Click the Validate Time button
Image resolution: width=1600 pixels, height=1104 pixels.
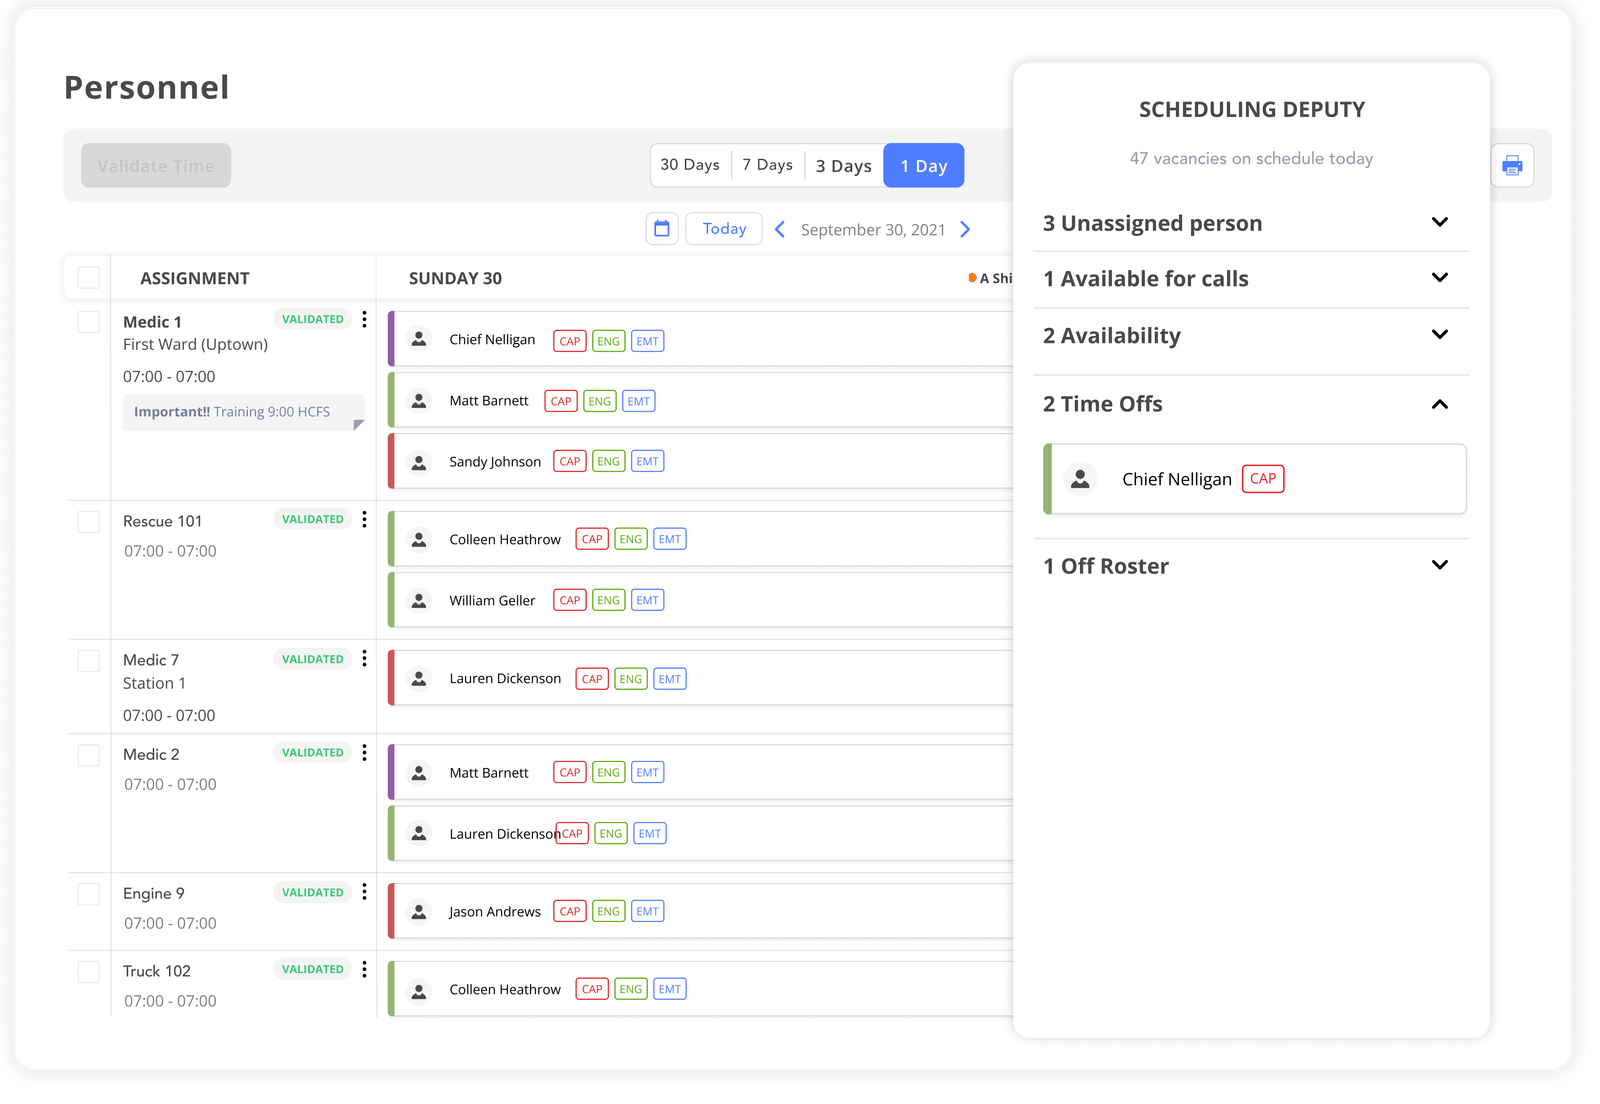pos(155,165)
